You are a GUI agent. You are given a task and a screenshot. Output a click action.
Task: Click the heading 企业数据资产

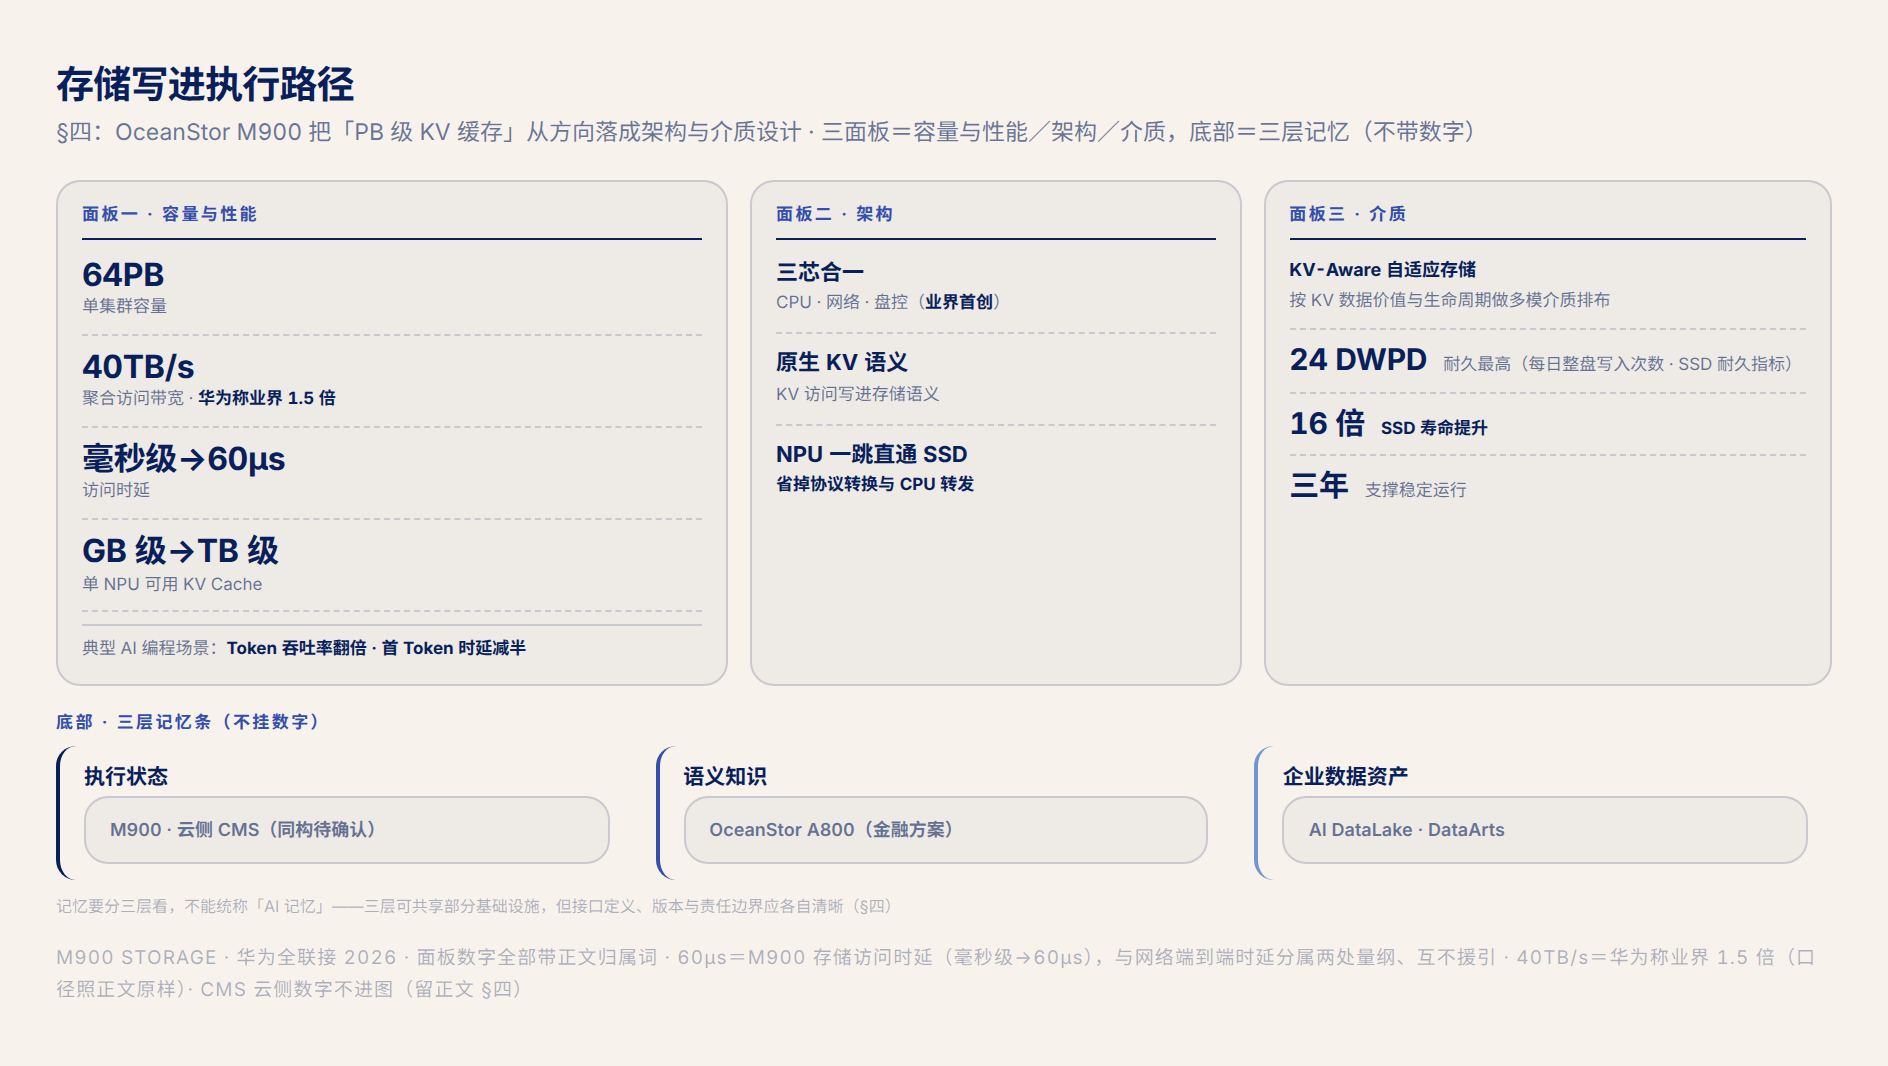1345,776
